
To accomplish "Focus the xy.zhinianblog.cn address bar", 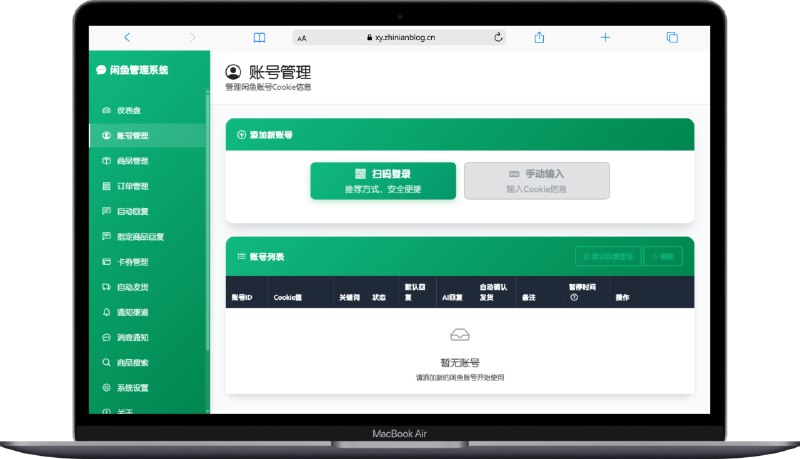I will click(x=399, y=37).
